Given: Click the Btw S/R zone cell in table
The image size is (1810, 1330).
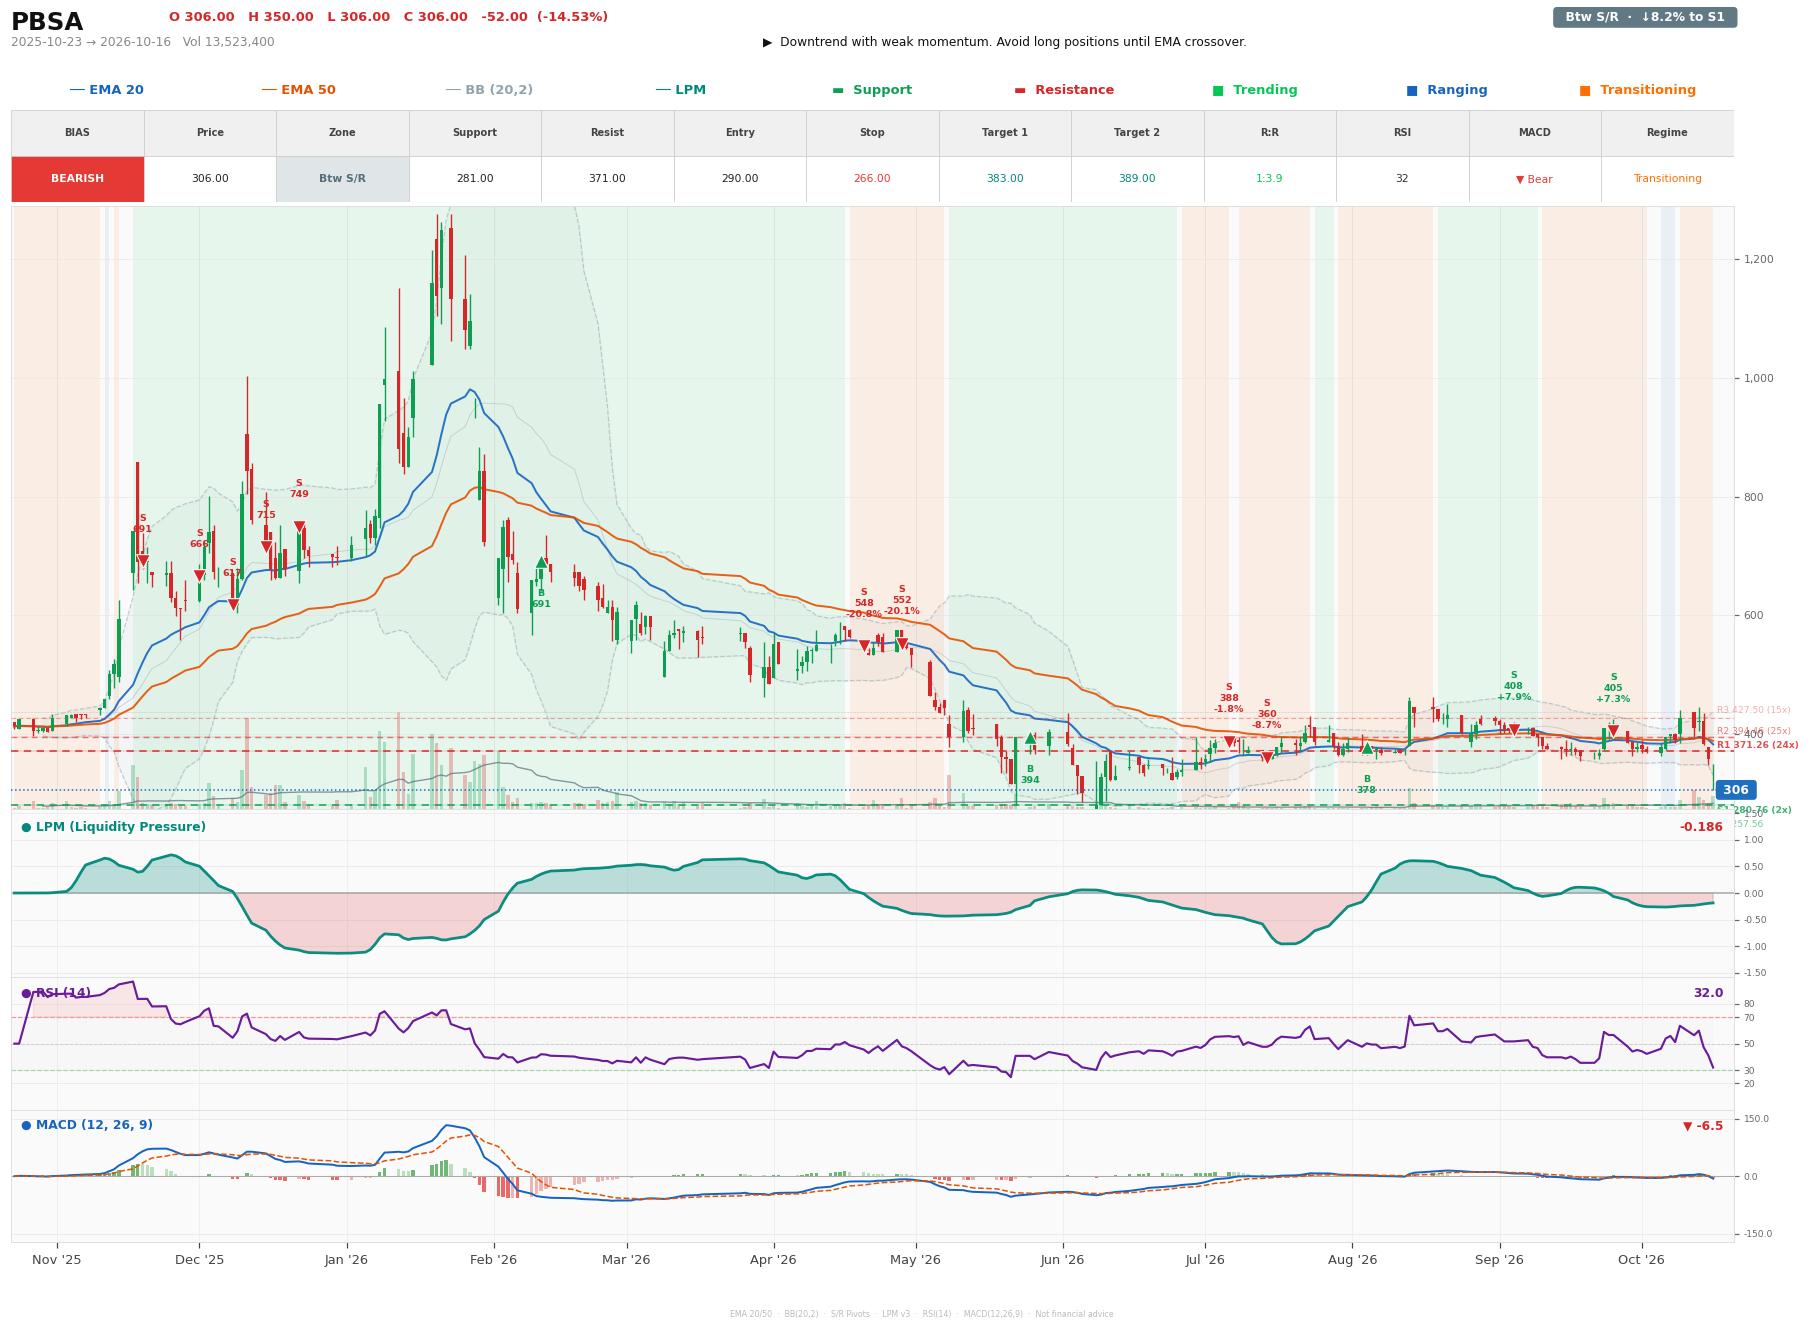Looking at the screenshot, I should [342, 179].
